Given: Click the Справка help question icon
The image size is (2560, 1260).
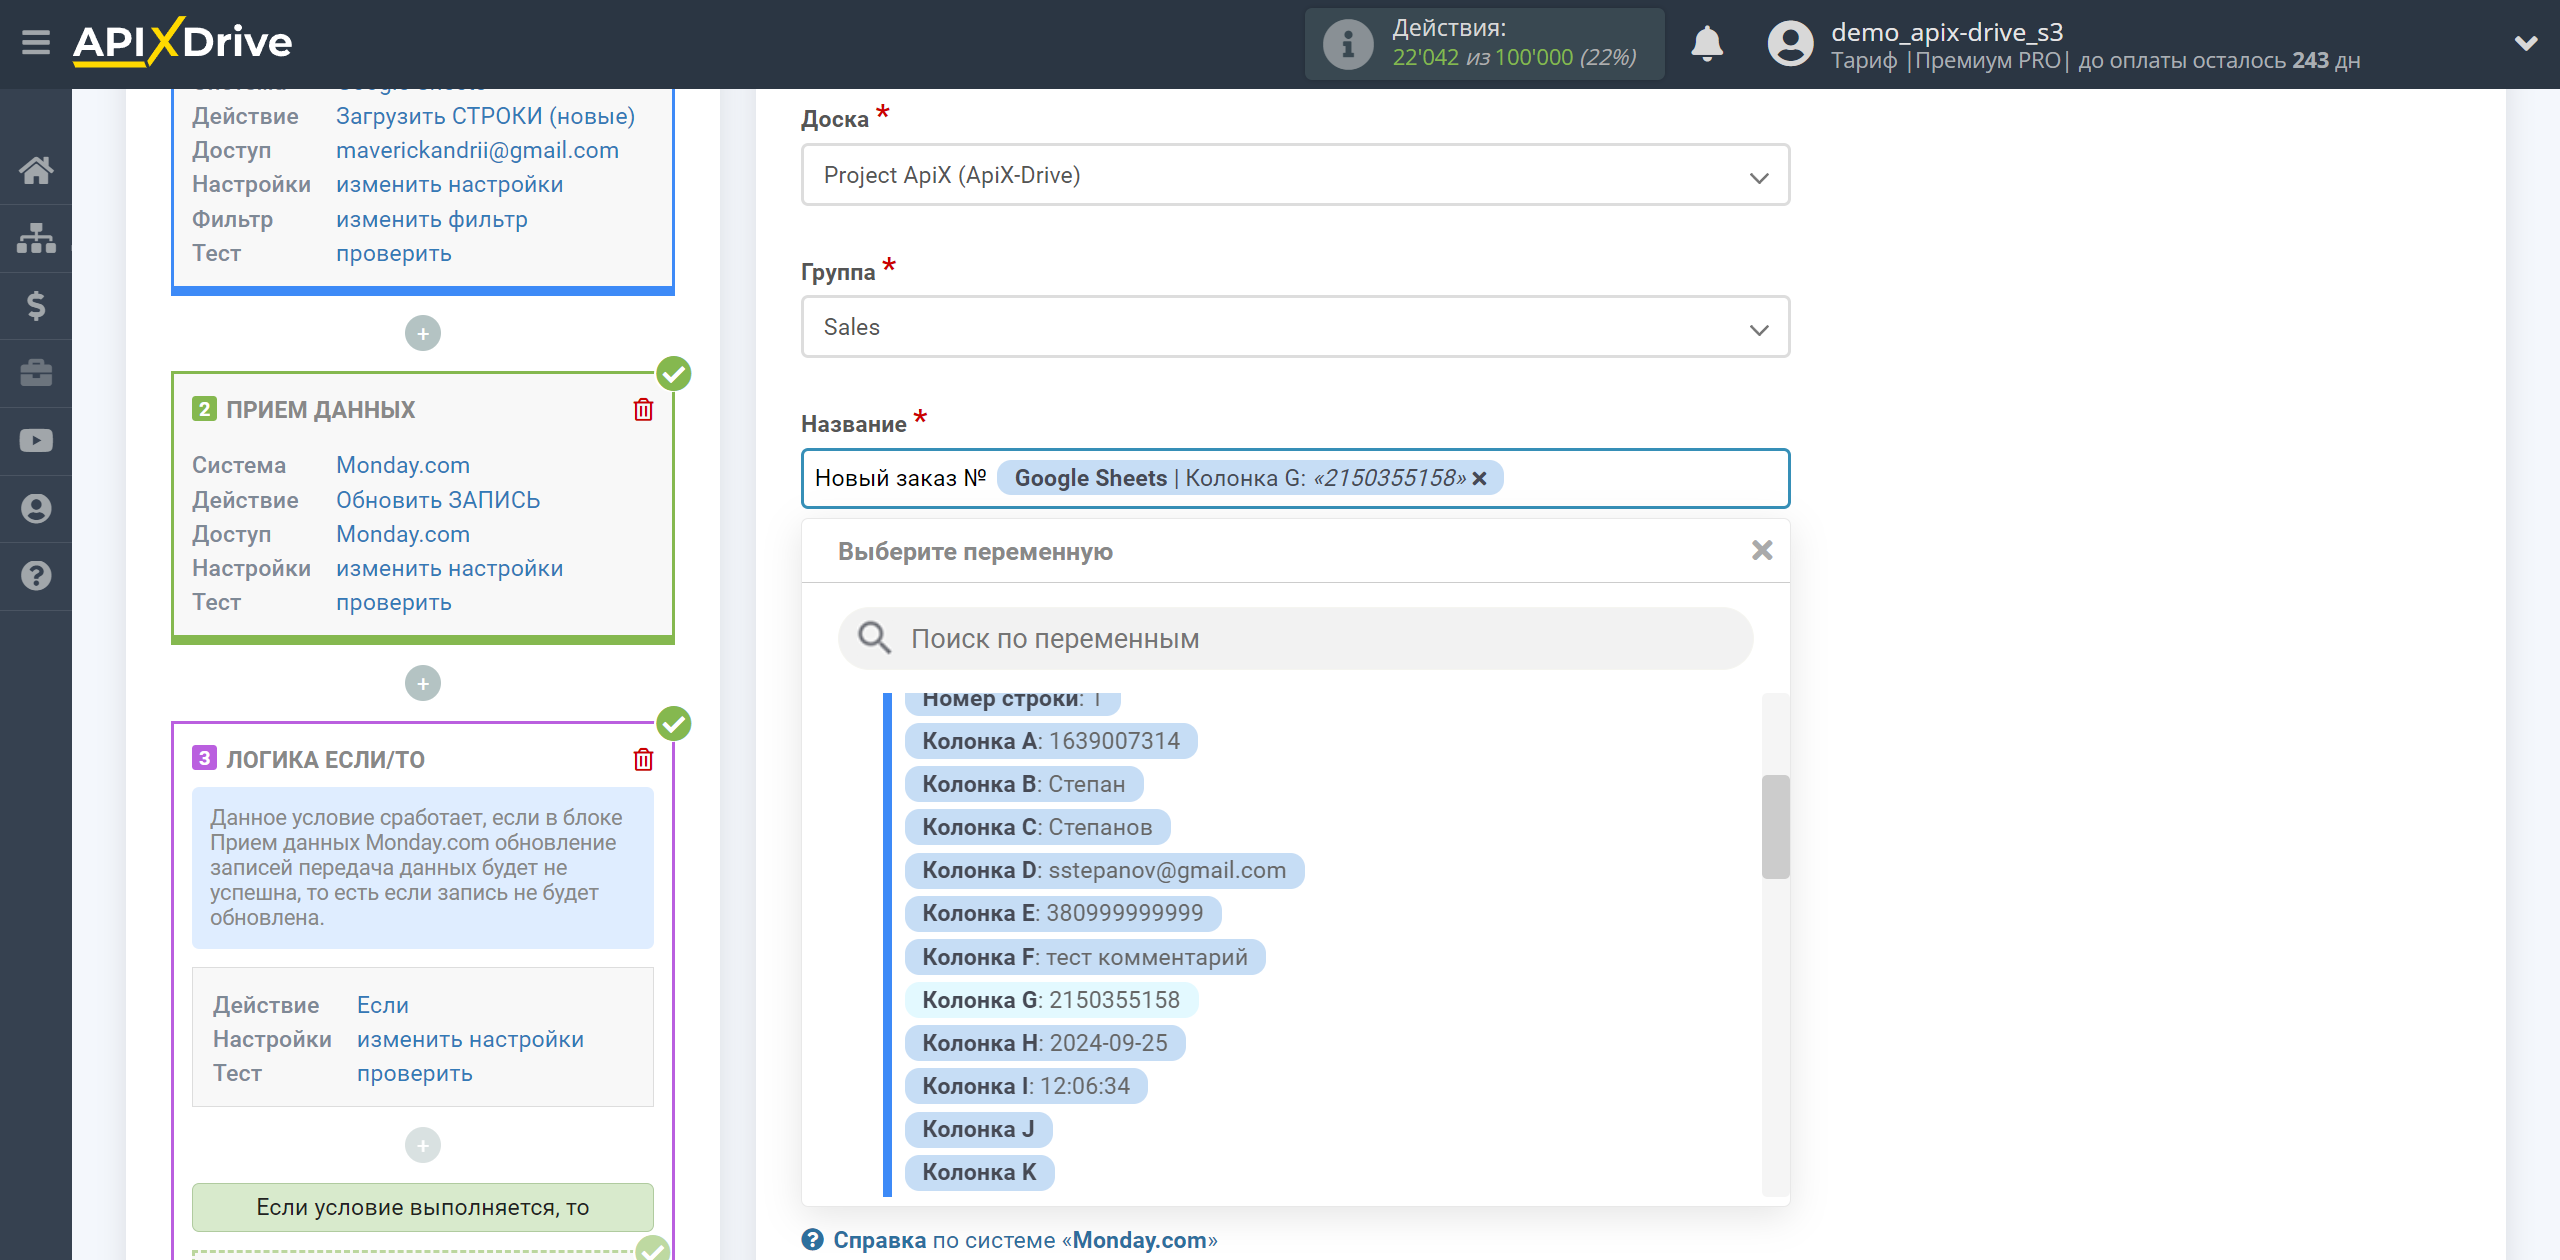Looking at the screenshot, I should pyautogui.click(x=812, y=1240).
